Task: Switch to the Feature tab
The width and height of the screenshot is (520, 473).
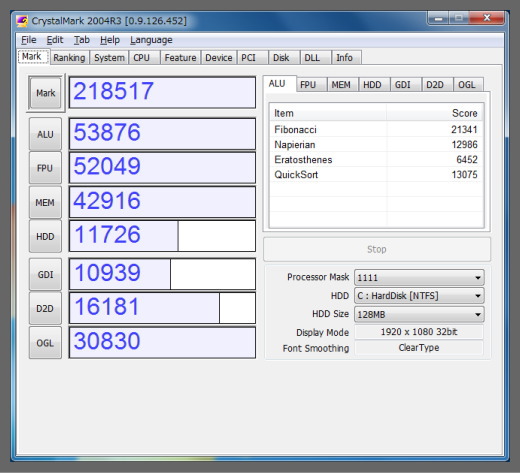Action: click(180, 58)
